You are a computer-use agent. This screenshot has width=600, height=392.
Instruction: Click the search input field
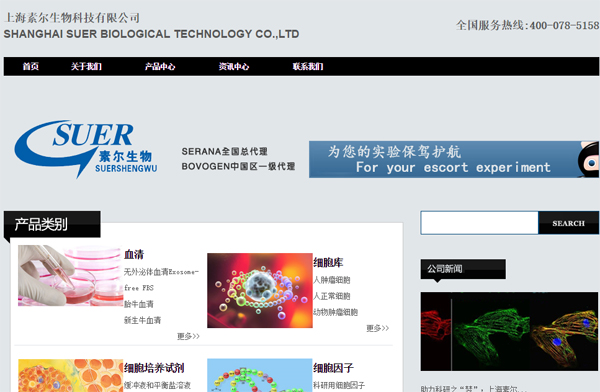[479, 223]
